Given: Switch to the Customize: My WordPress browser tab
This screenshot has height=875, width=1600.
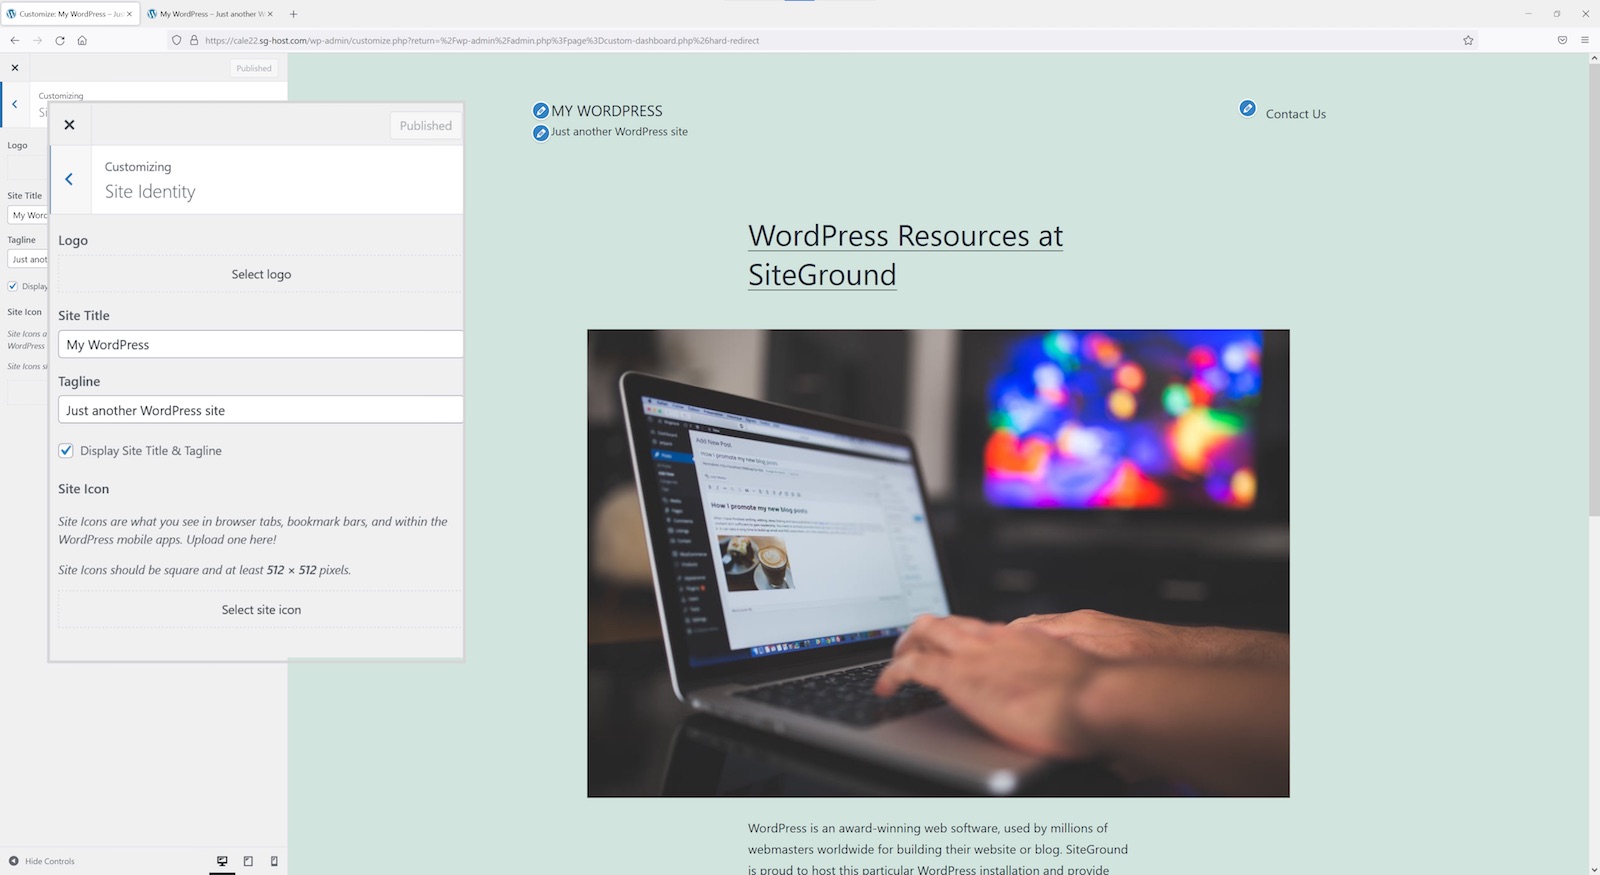Looking at the screenshot, I should [x=70, y=14].
